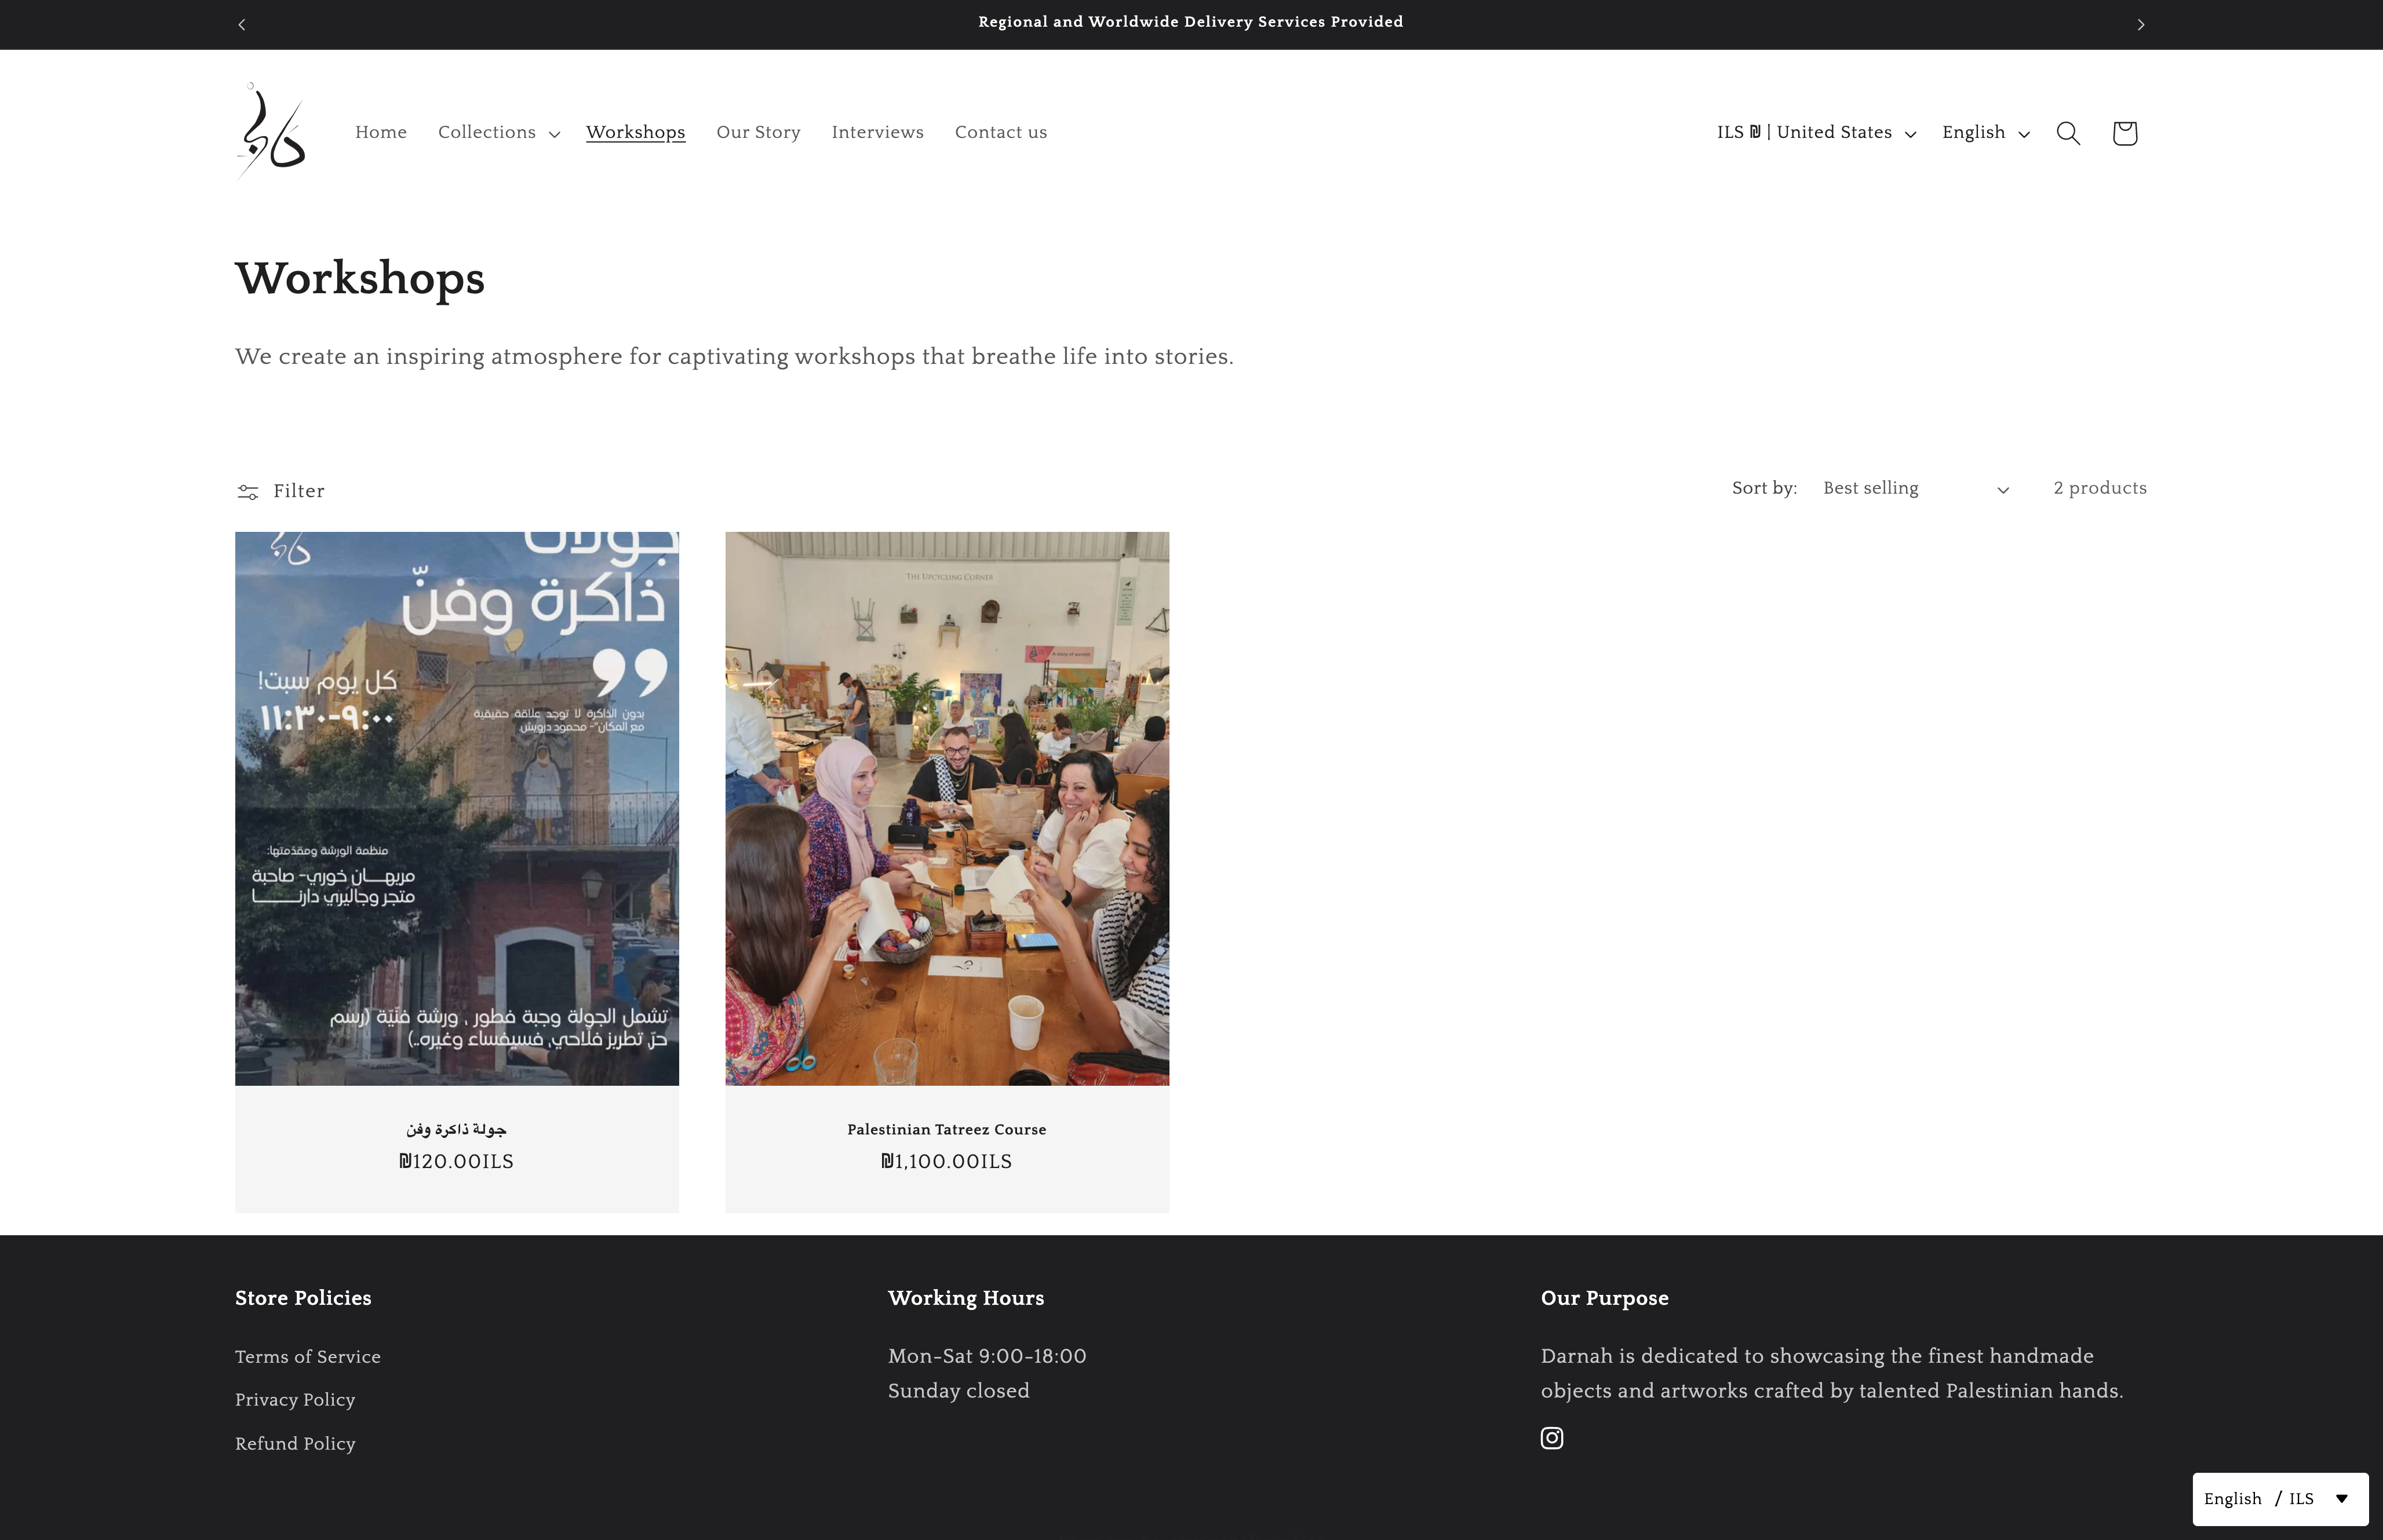Open the Interviews page
This screenshot has width=2383, height=1540.
coord(877,132)
